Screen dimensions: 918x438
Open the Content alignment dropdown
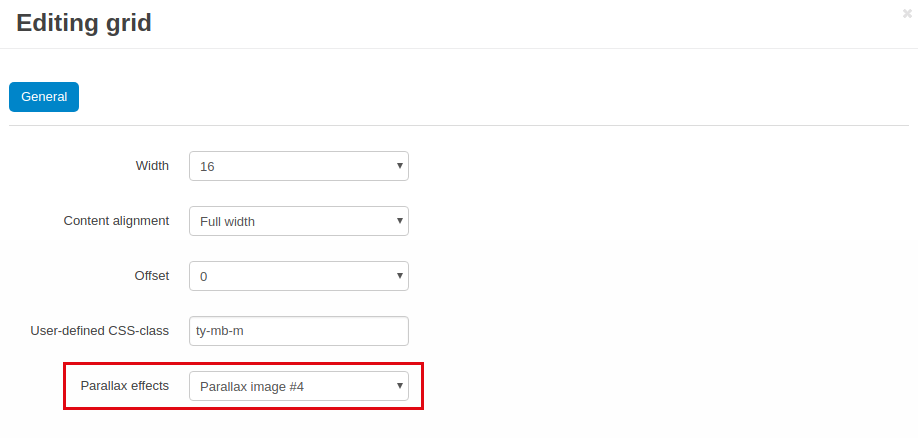(x=299, y=221)
